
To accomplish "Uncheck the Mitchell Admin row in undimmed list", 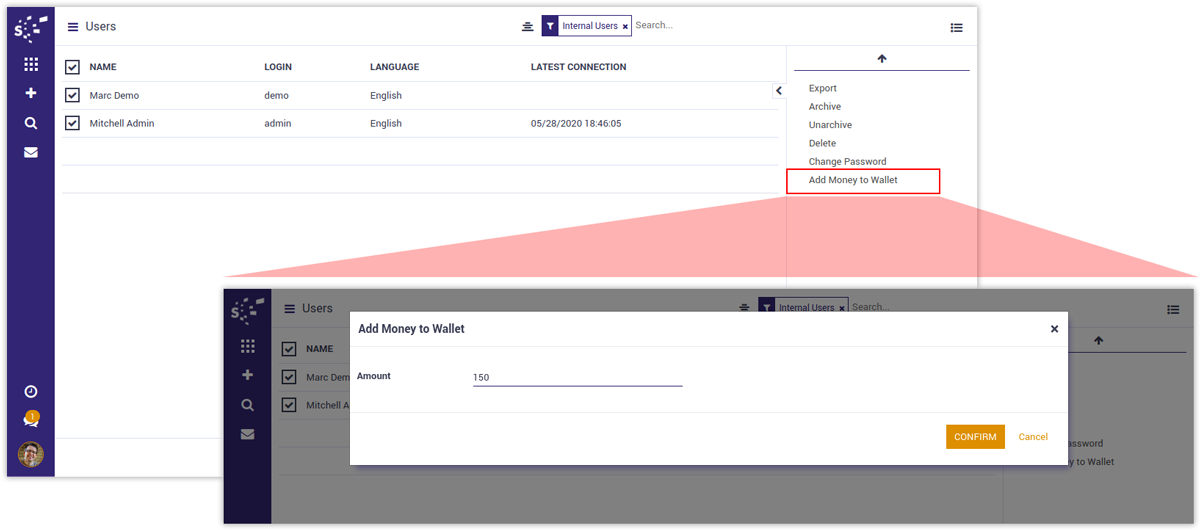I will 72,123.
